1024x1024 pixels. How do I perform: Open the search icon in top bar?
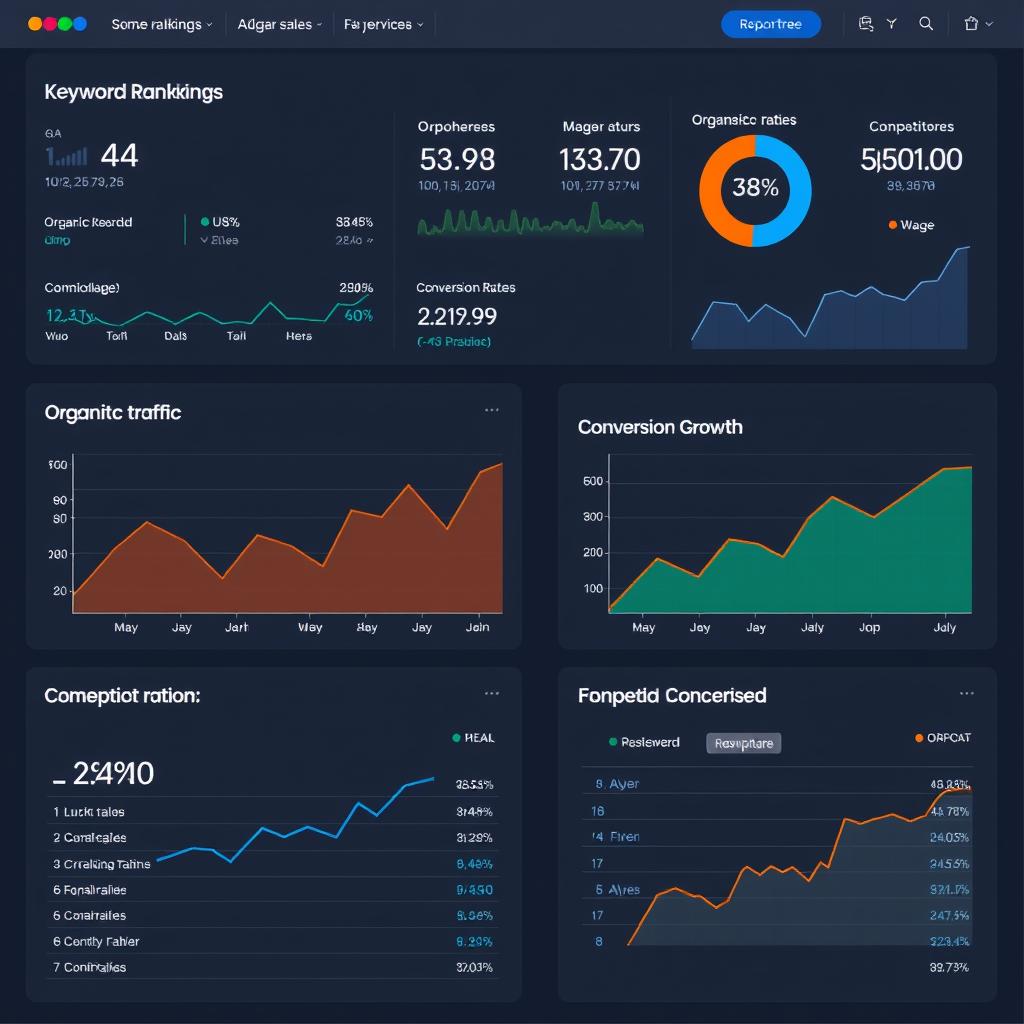926,23
